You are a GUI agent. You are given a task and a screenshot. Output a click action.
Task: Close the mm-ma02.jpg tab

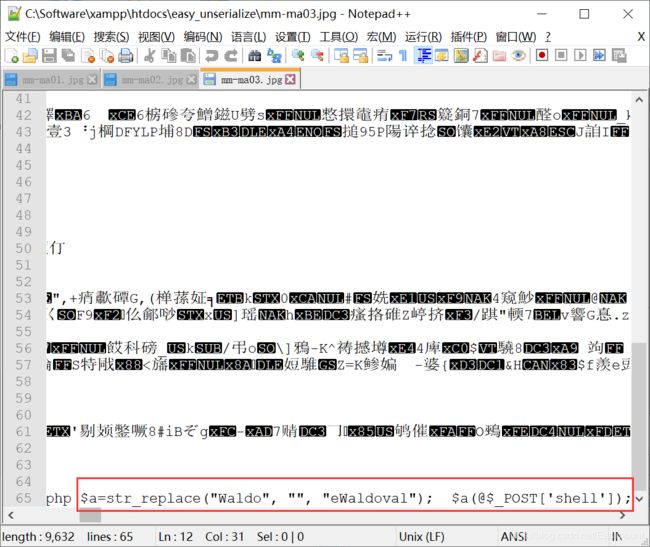(191, 79)
